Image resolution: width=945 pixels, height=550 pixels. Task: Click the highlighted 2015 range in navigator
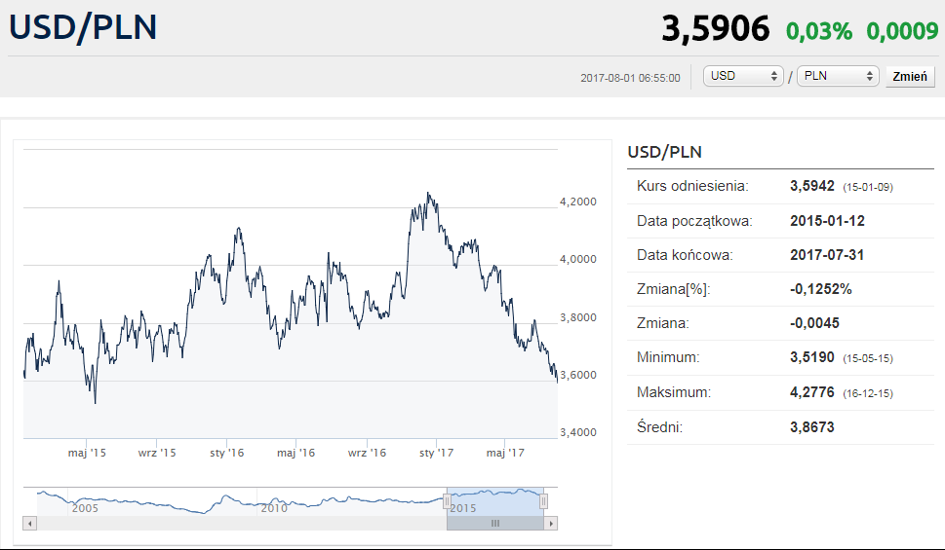pos(495,501)
